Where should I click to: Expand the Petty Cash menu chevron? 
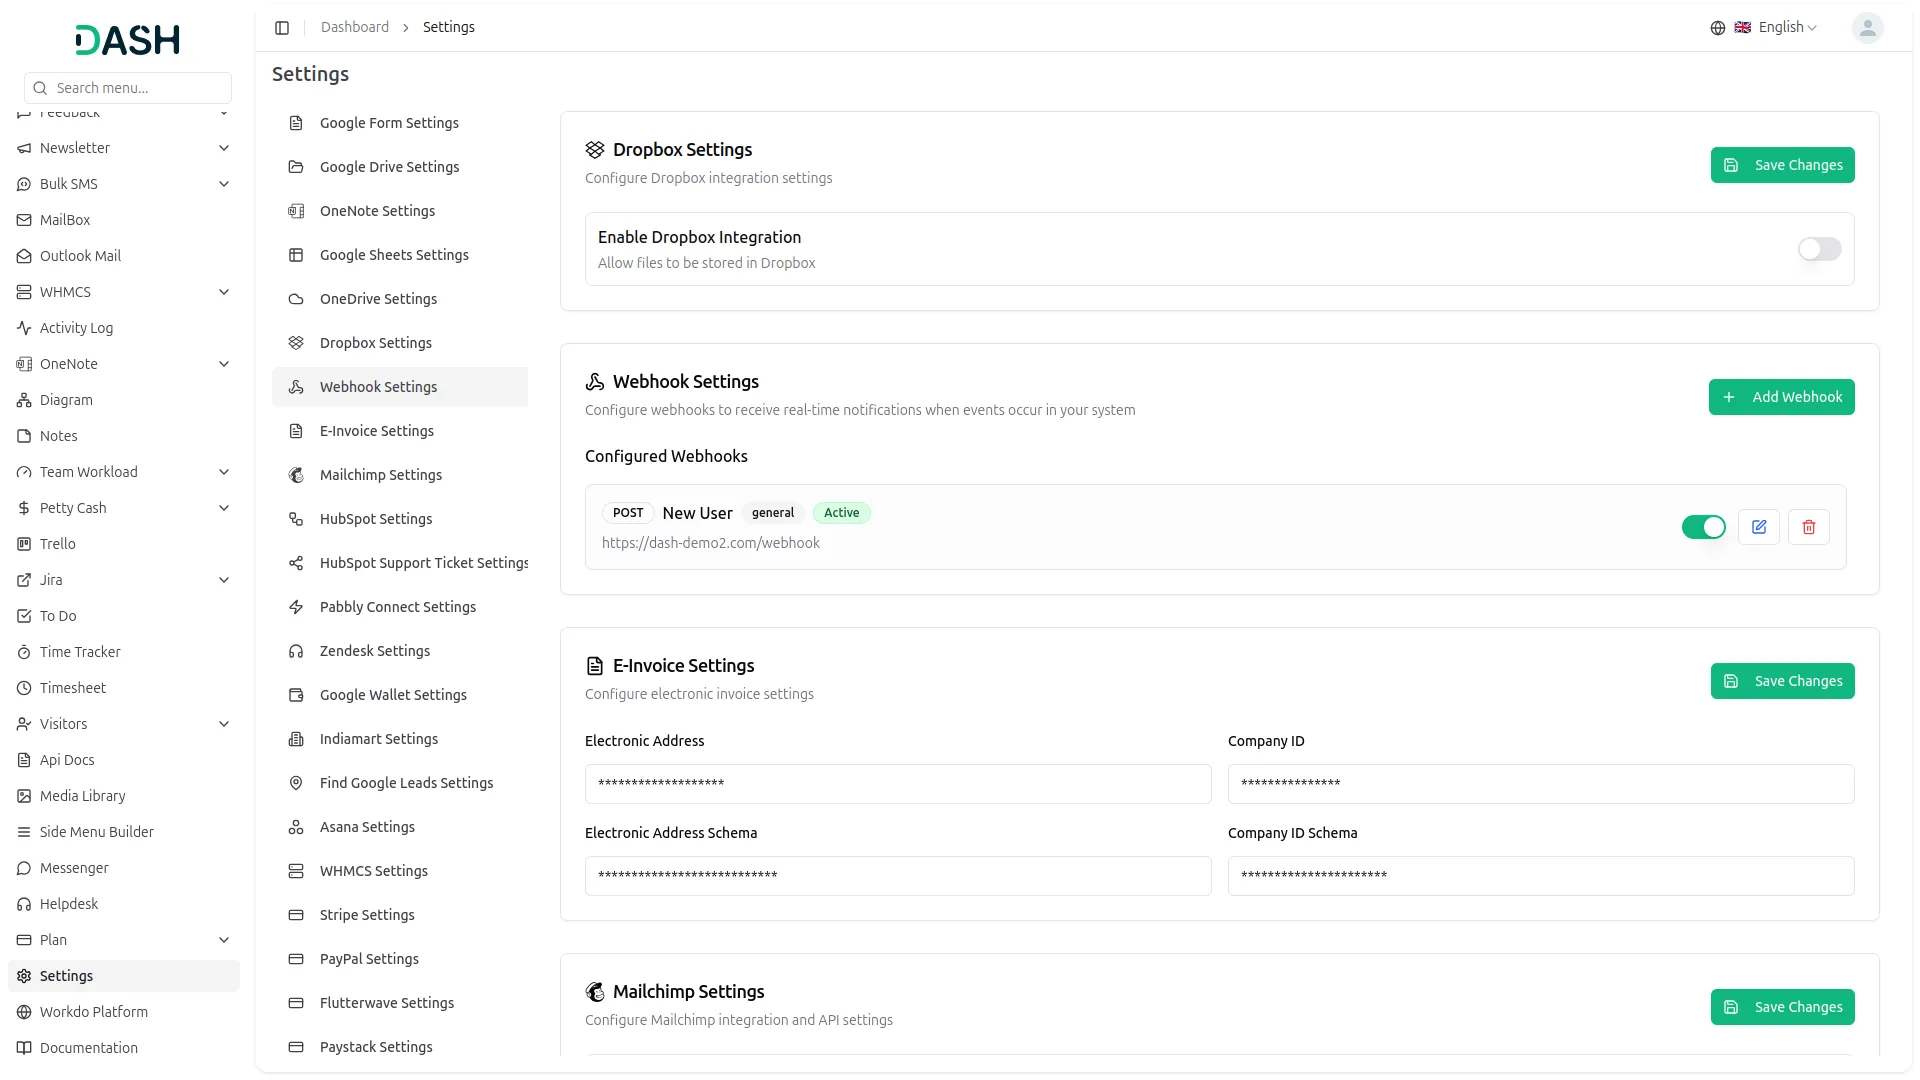pyautogui.click(x=224, y=508)
